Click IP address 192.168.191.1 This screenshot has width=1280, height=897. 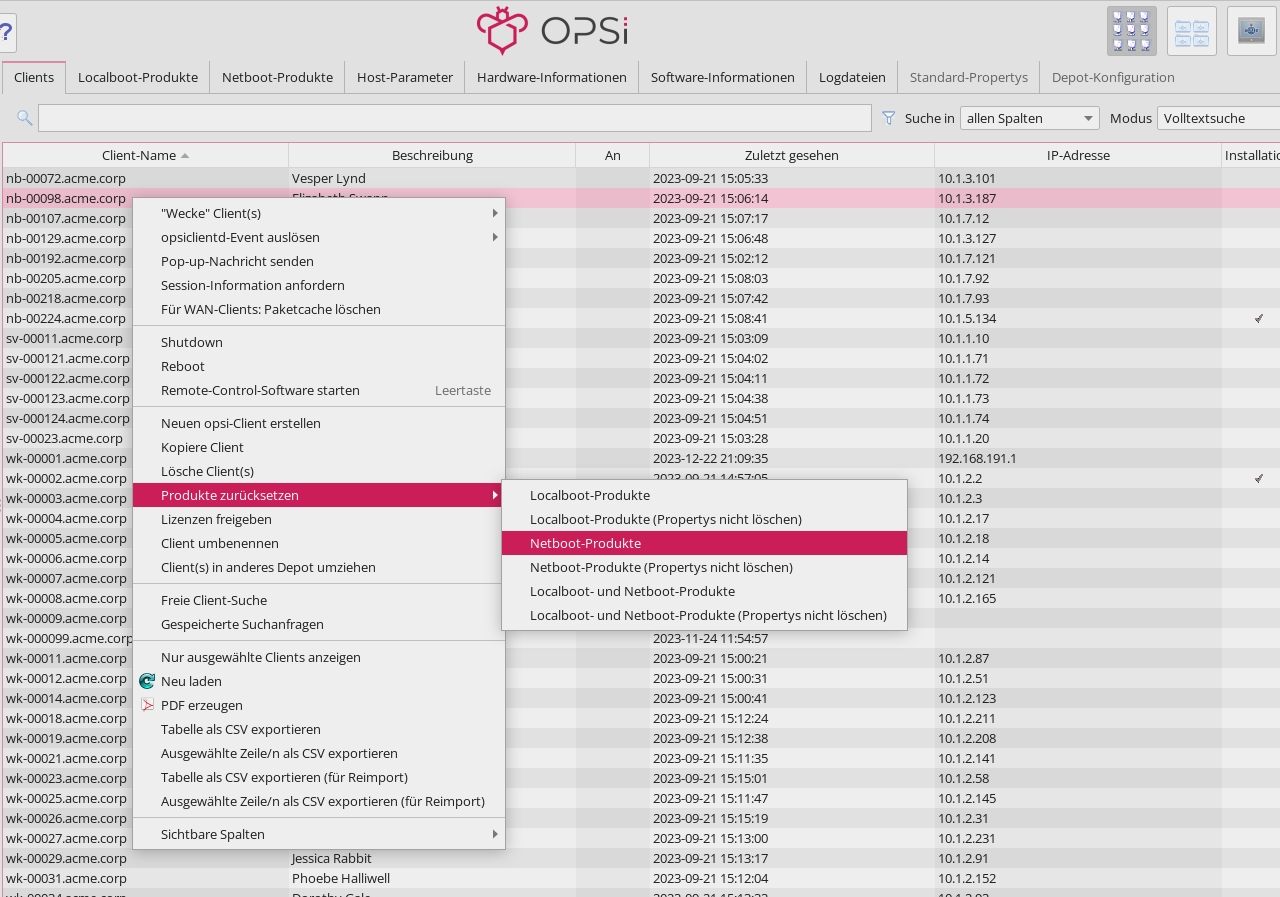pyautogui.click(x=977, y=458)
